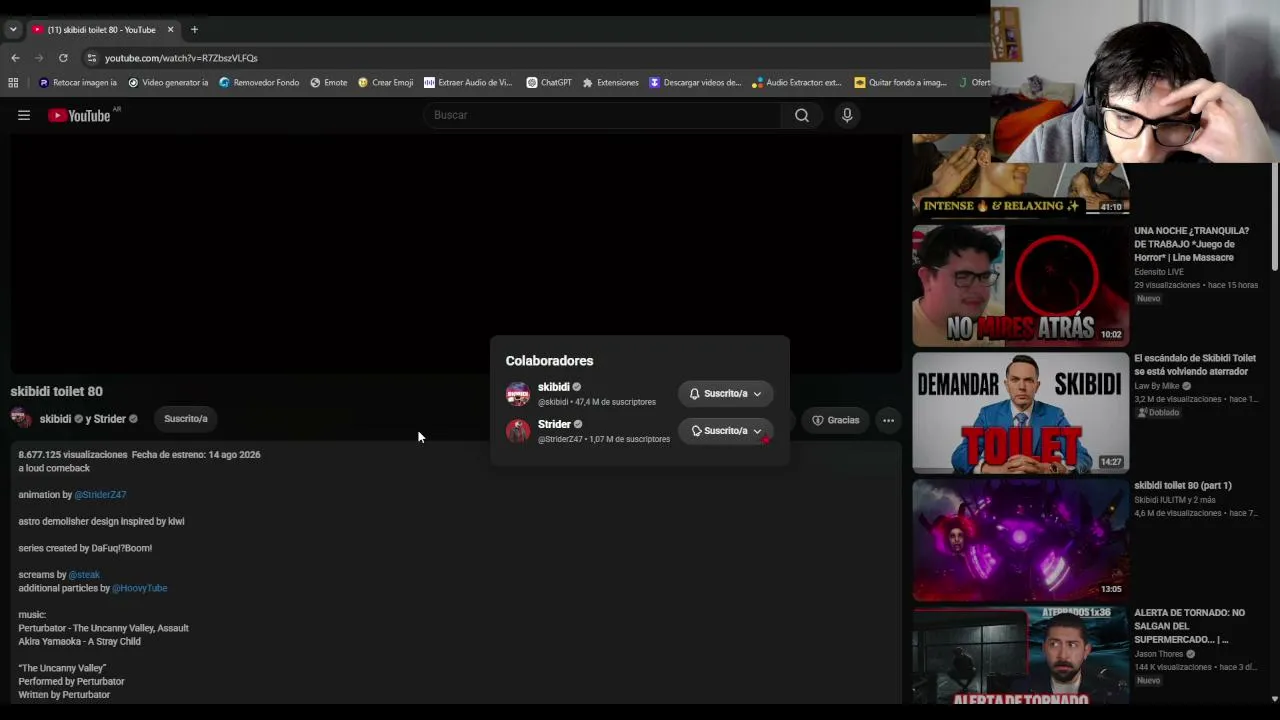The image size is (1280, 720).
Task: Open the INTENSE & RELAXING video thumbnail
Action: pyautogui.click(x=1020, y=175)
